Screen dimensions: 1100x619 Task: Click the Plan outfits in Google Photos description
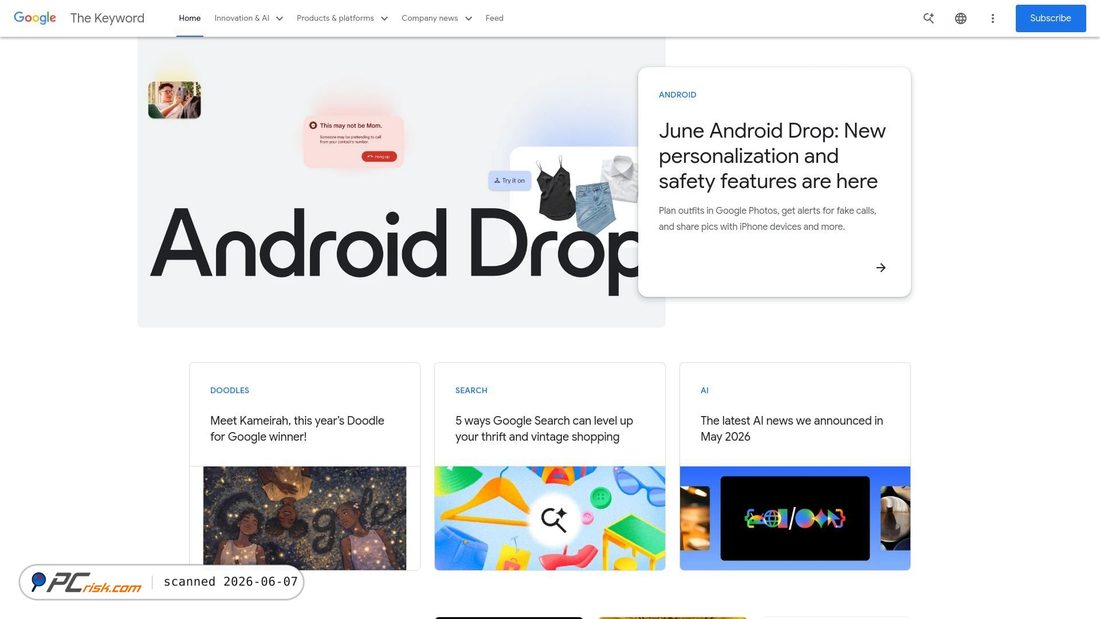[x=767, y=218]
